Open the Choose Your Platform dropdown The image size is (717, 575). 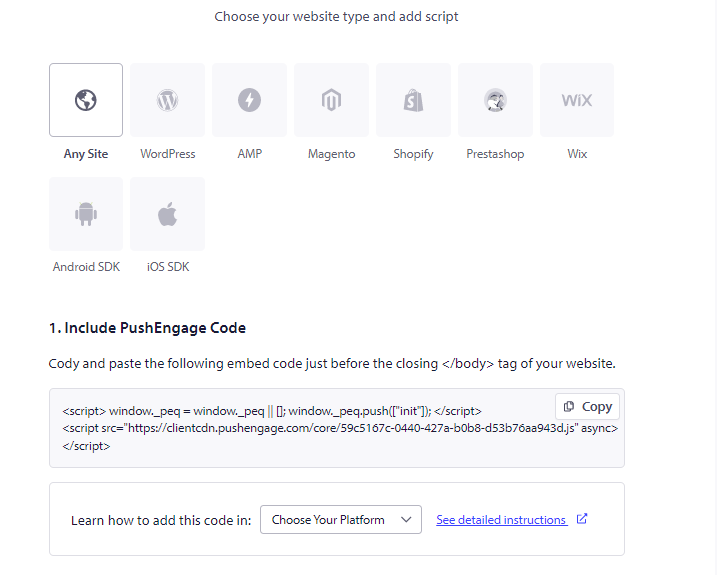pyautogui.click(x=341, y=520)
